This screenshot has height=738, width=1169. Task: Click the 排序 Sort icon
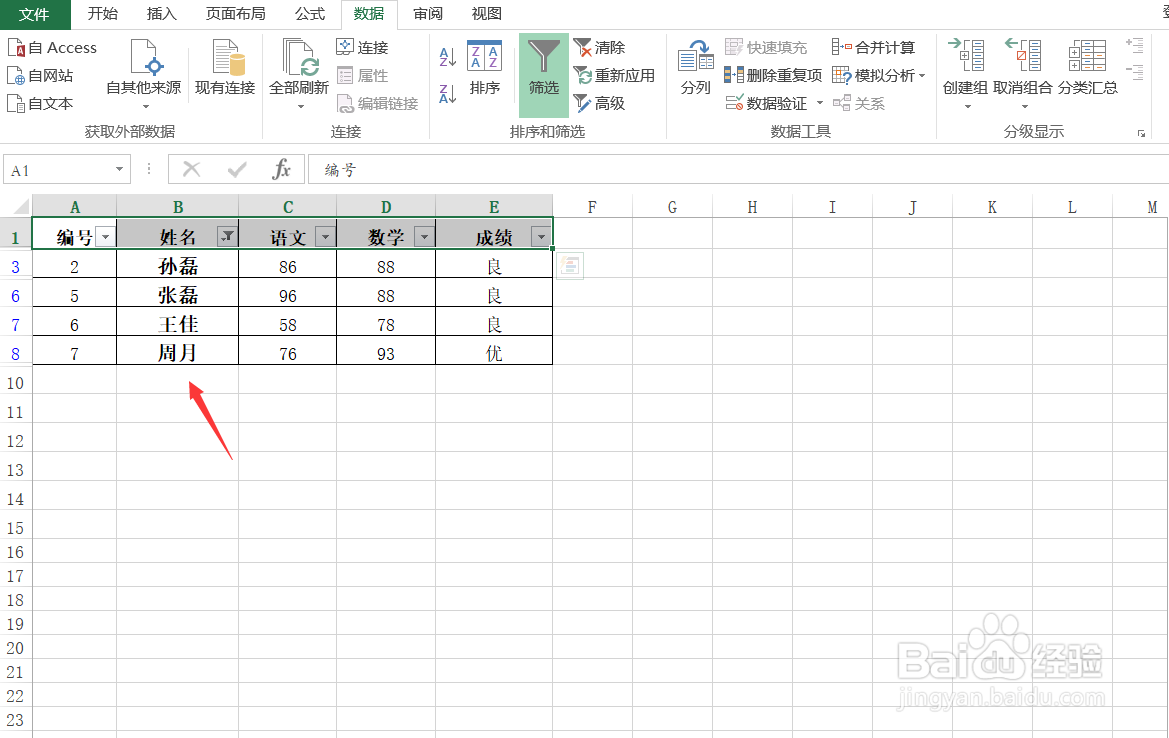click(x=484, y=70)
